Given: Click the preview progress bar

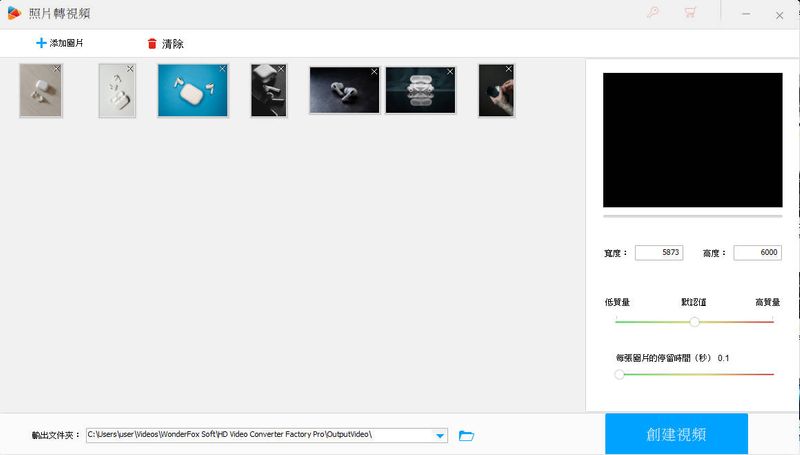Looking at the screenshot, I should click(x=692, y=216).
